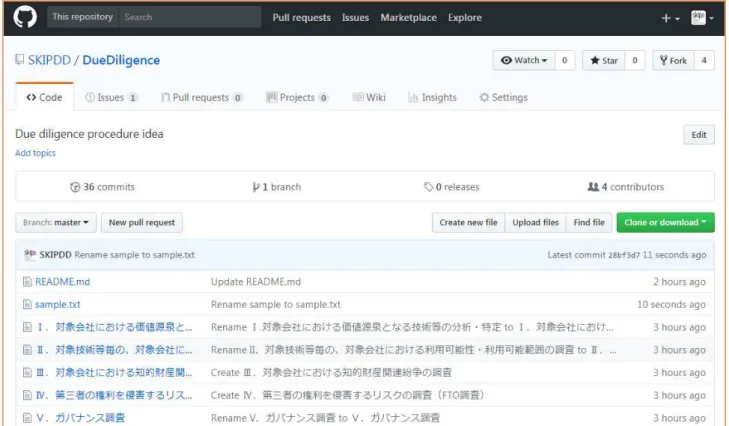Click the repository book icon beside SKIPDD

tap(20, 60)
